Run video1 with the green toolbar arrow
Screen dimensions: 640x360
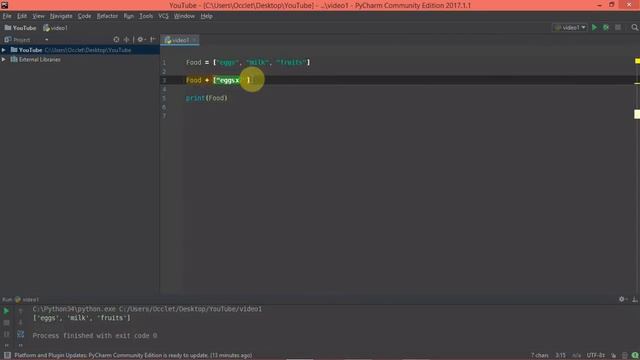[x=594, y=27]
